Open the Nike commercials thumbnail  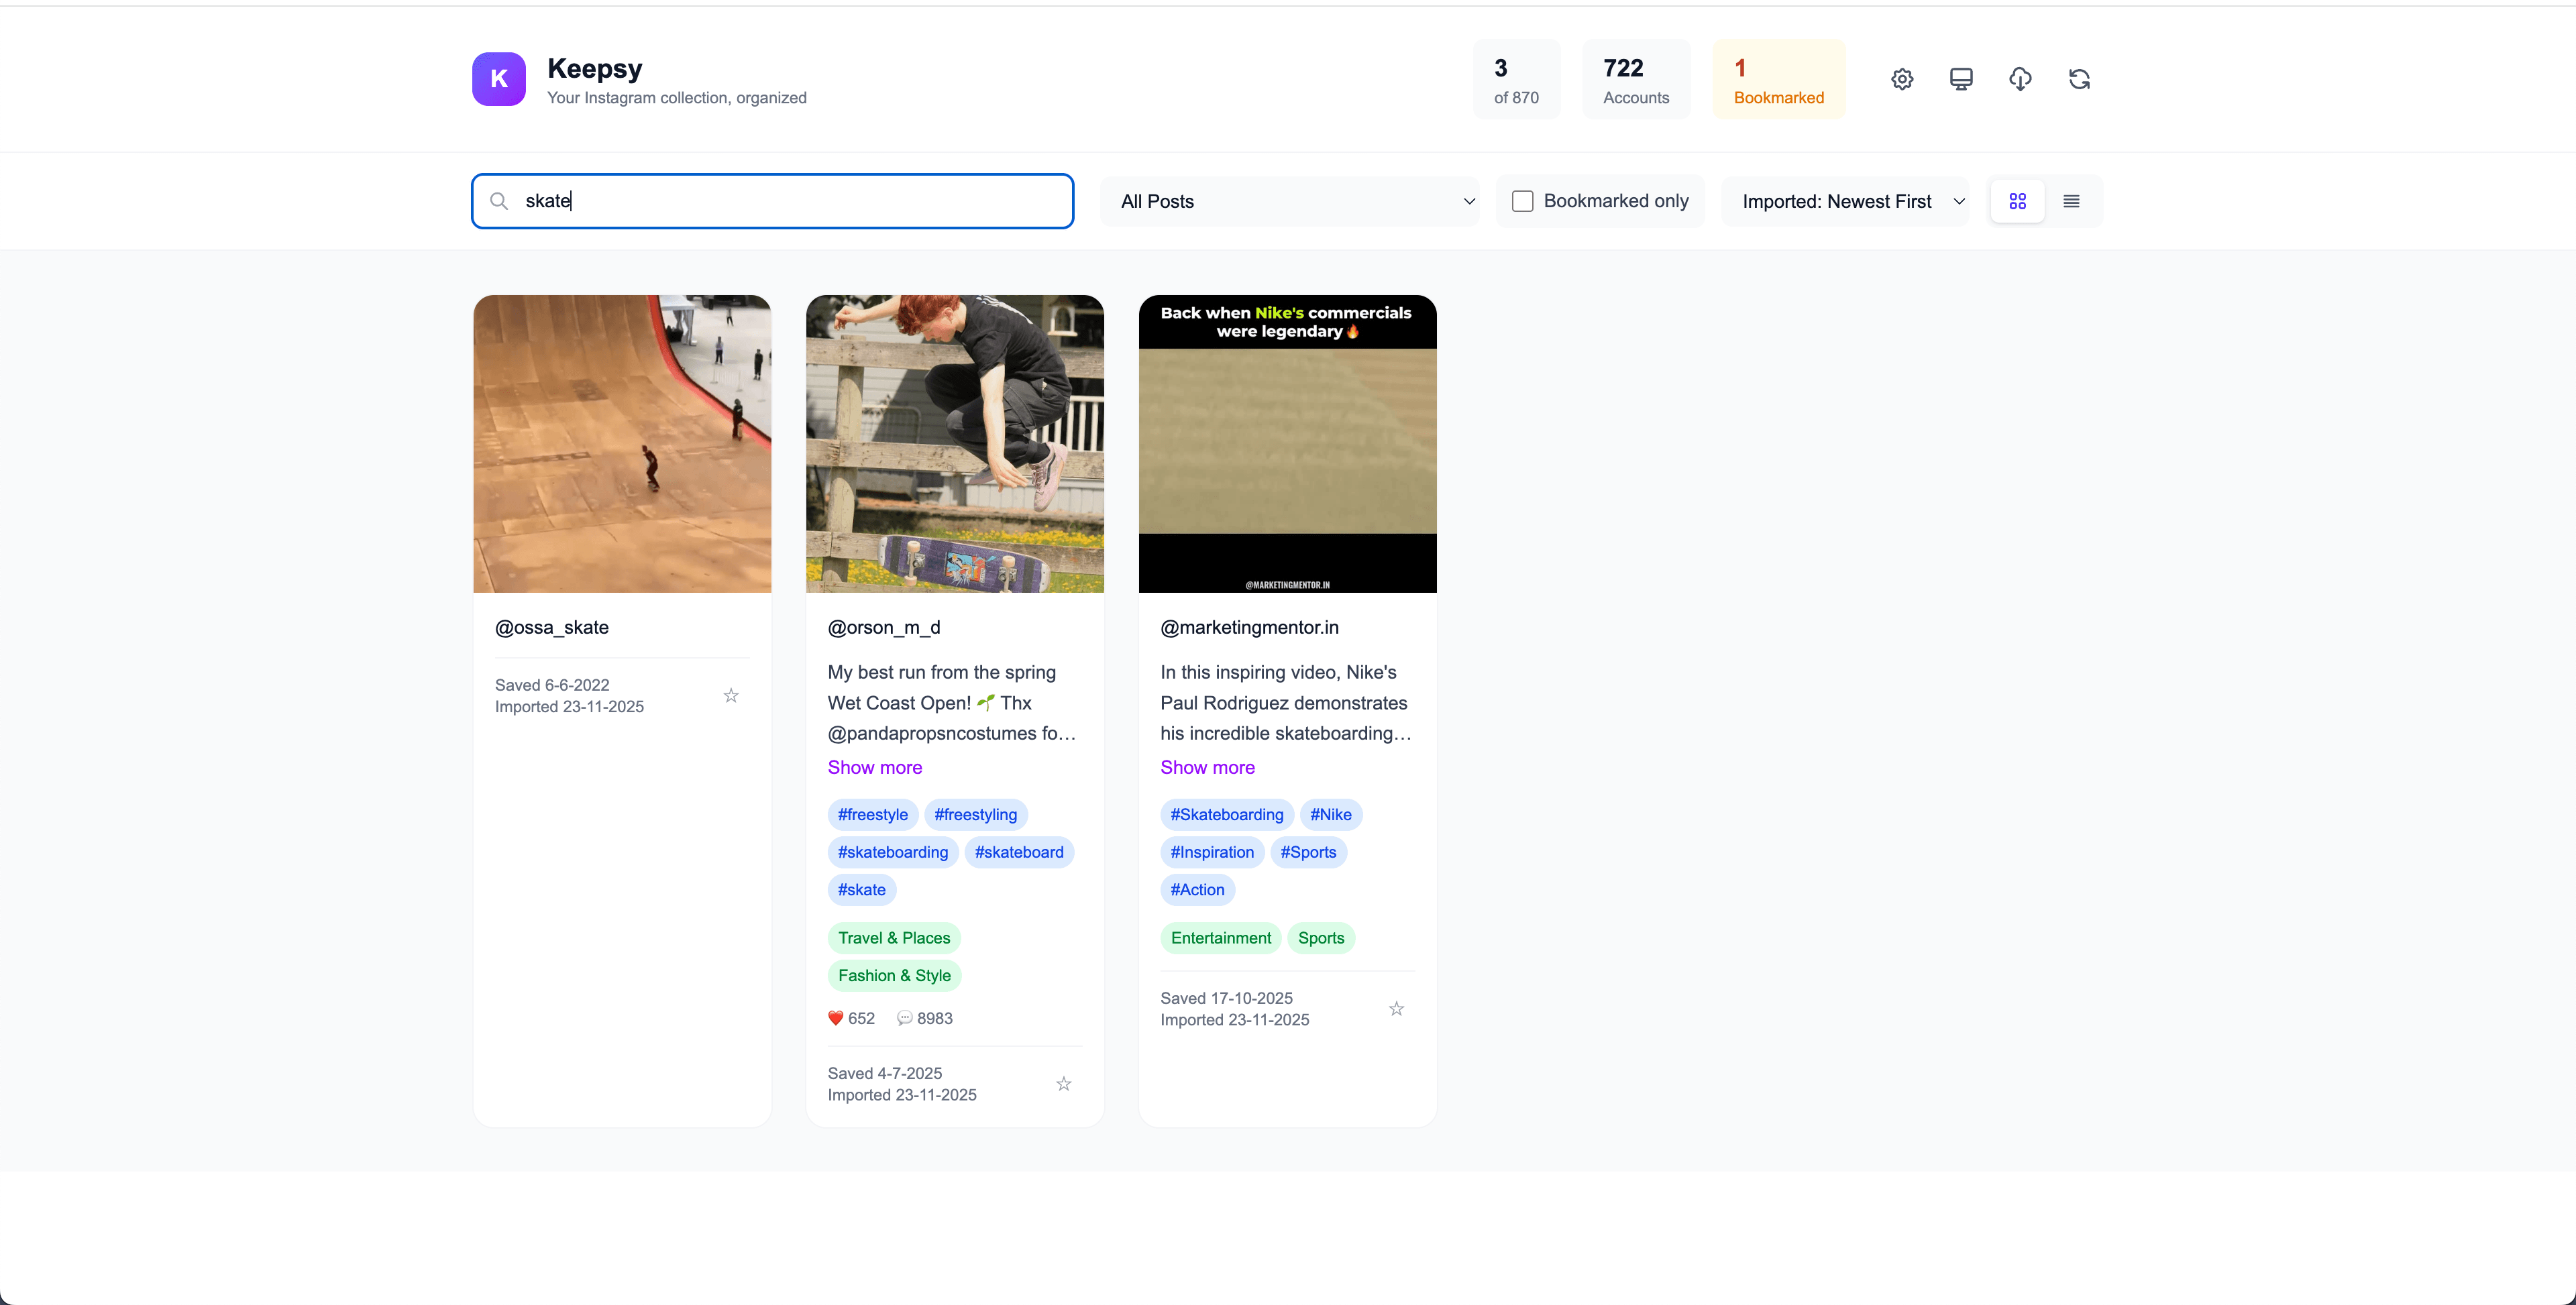(x=1288, y=444)
